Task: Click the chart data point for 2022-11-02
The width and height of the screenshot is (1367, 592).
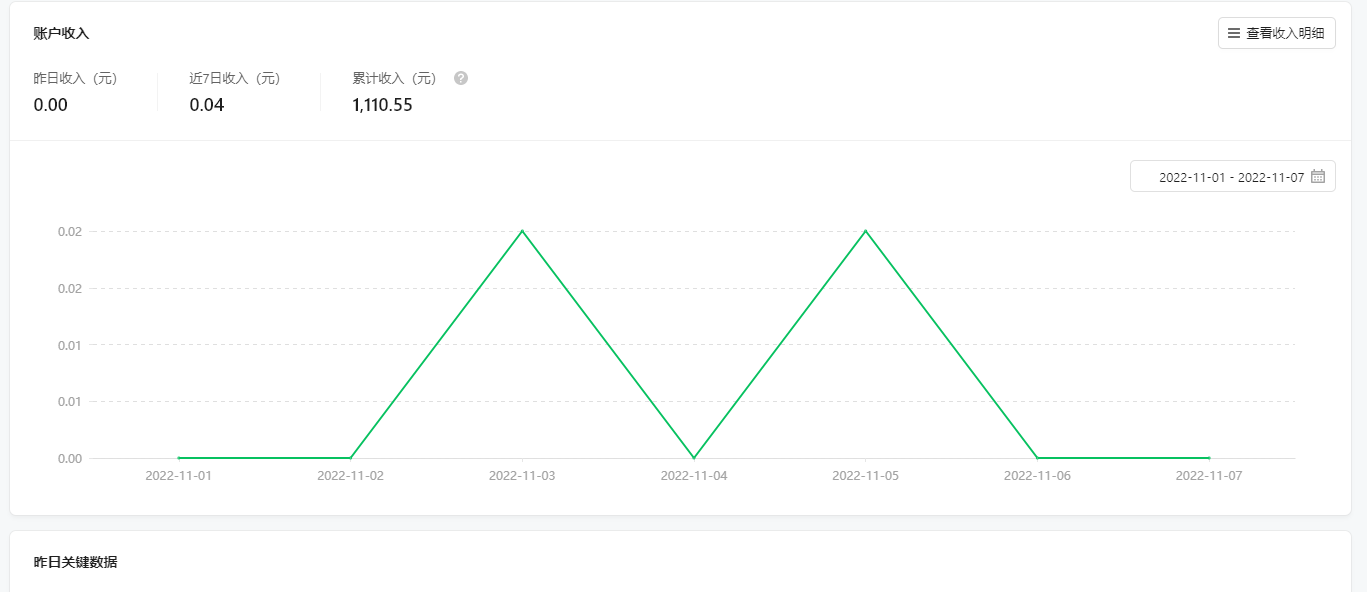Action: coord(350,458)
